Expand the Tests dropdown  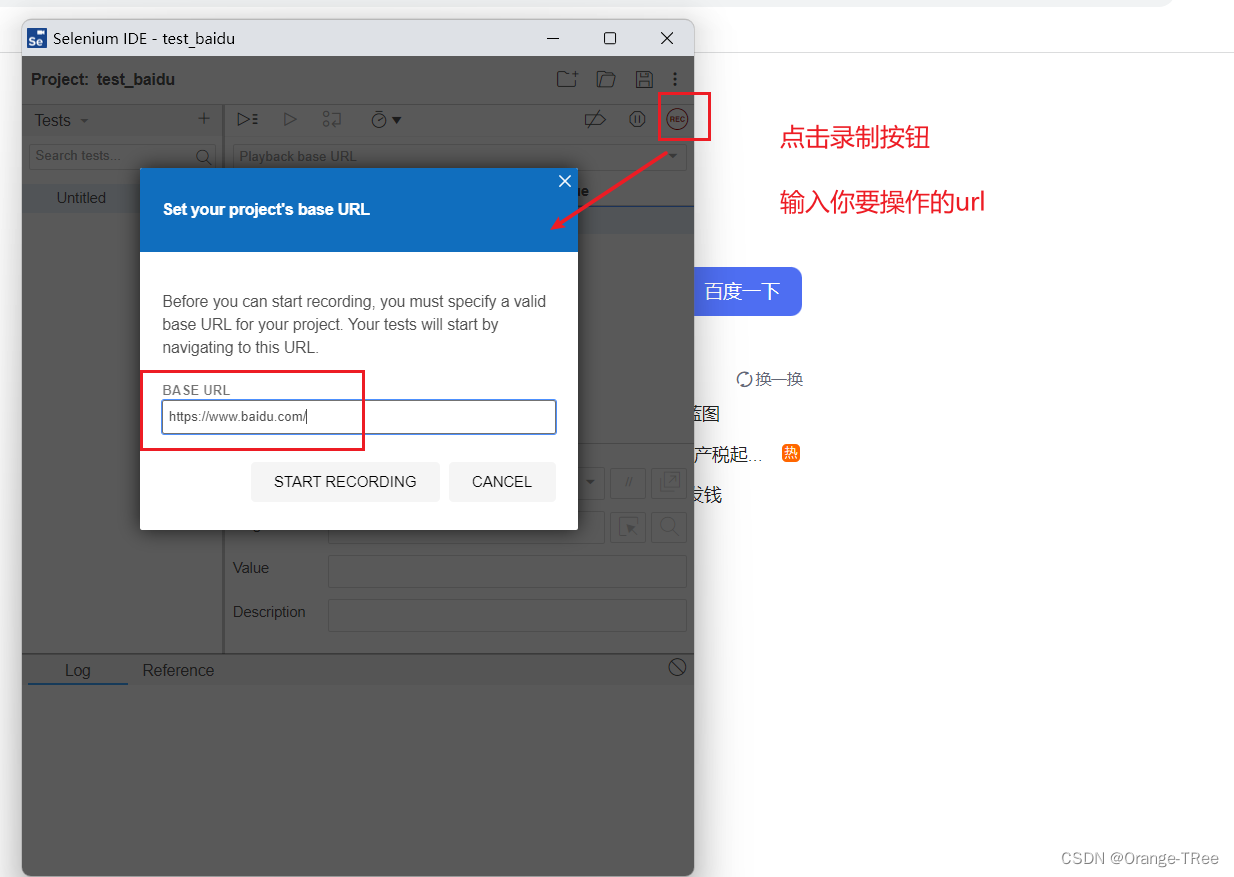(x=61, y=120)
